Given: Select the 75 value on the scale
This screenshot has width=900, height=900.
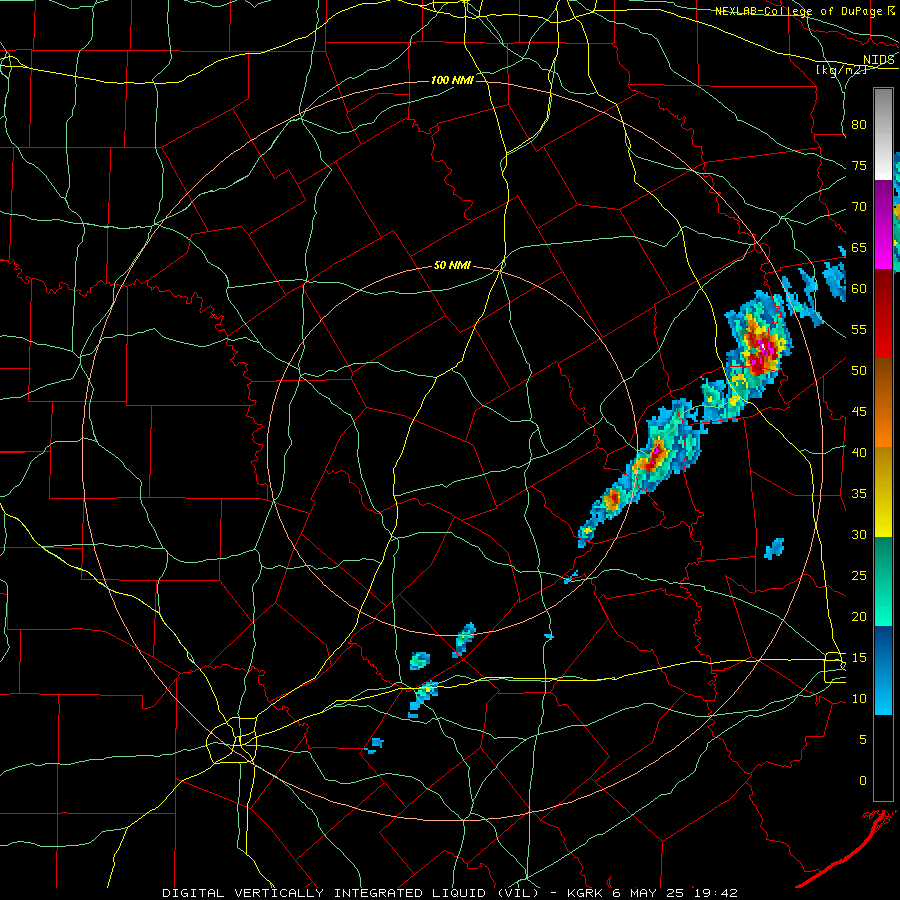Looking at the screenshot, I should pyautogui.click(x=859, y=166).
